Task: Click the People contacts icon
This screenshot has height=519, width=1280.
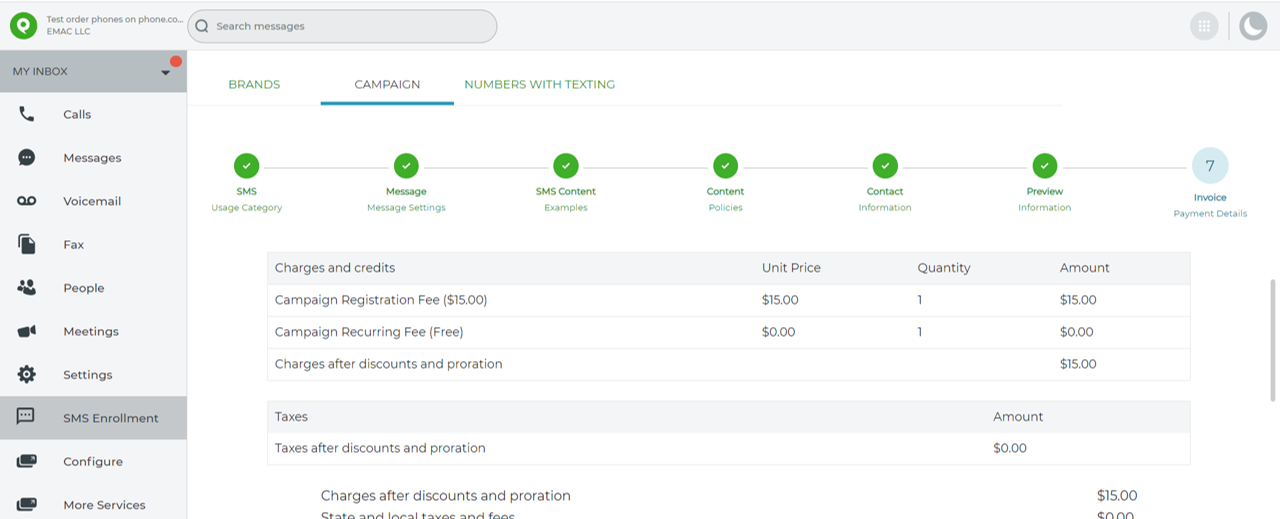Action: [26, 288]
